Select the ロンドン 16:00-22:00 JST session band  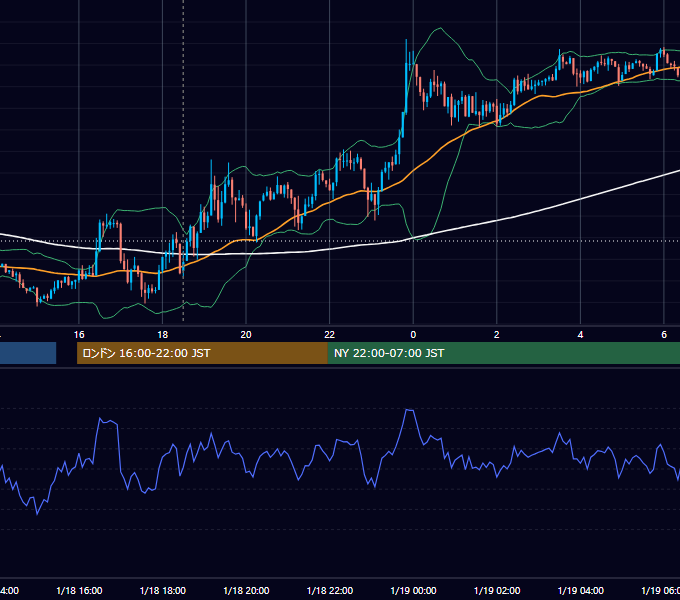[x=202, y=353]
